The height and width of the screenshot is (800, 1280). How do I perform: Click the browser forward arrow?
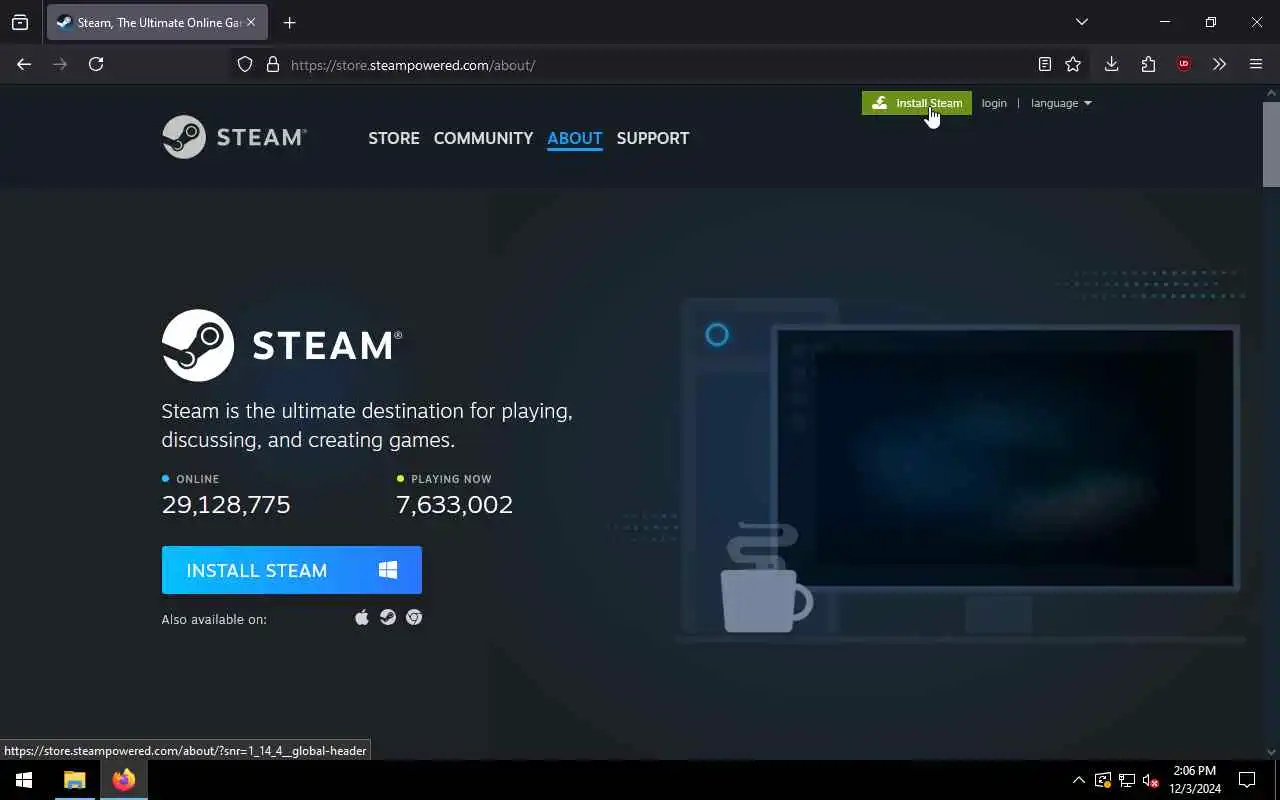(x=60, y=64)
